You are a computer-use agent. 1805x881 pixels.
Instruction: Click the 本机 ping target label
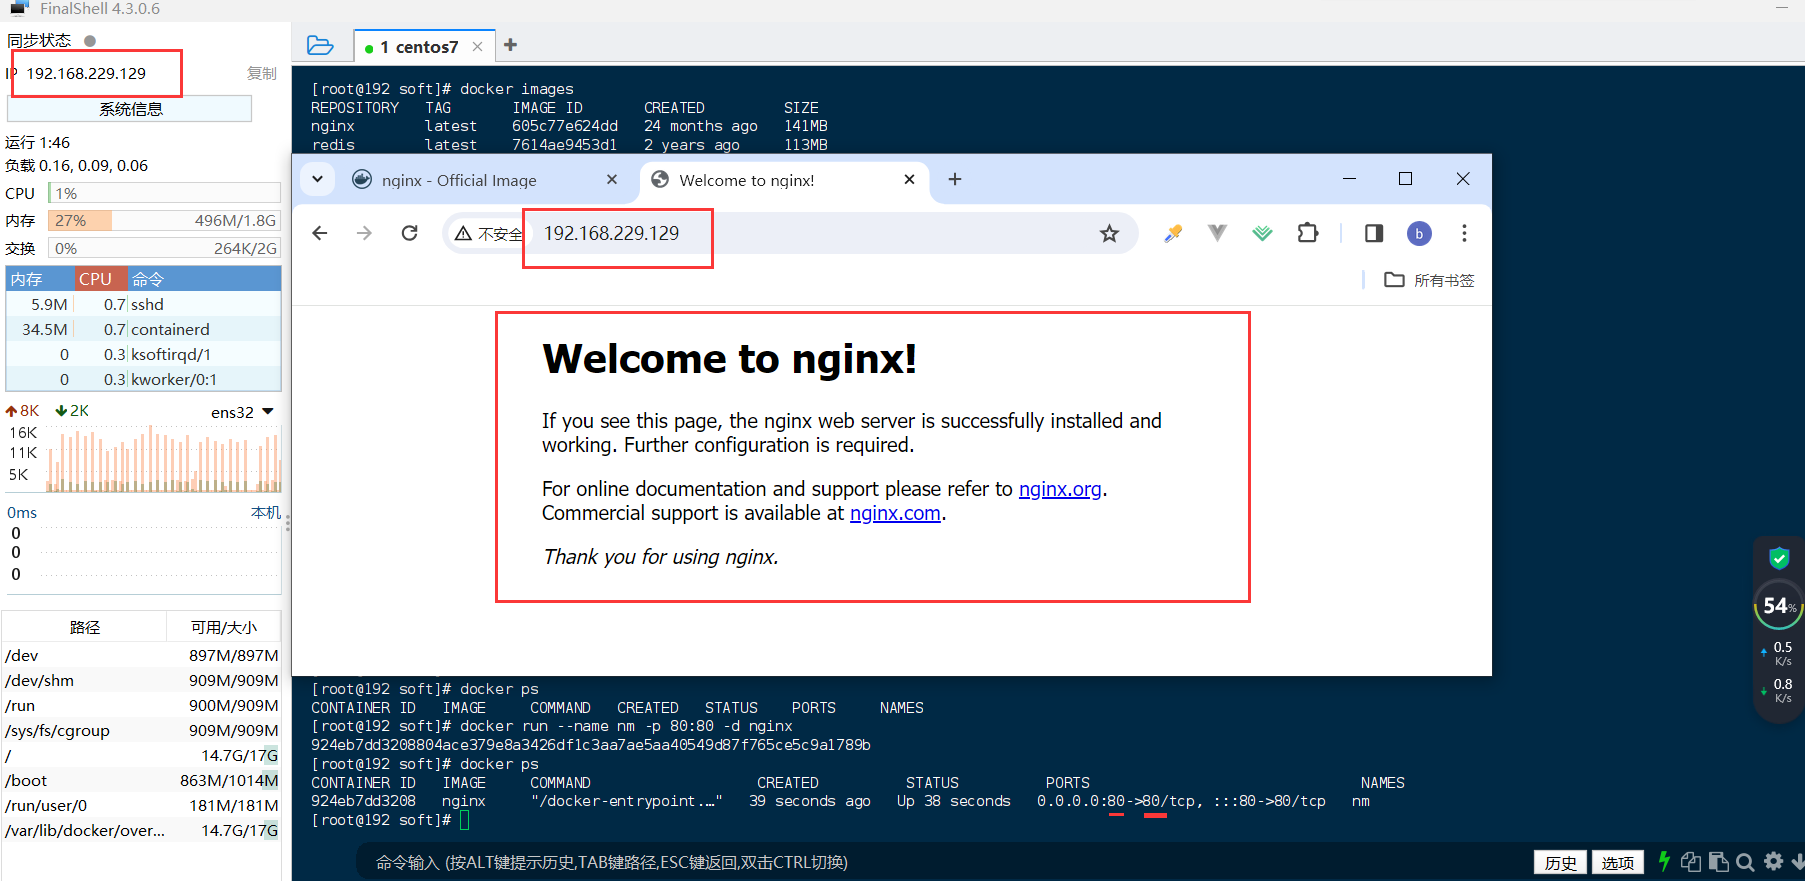265,512
